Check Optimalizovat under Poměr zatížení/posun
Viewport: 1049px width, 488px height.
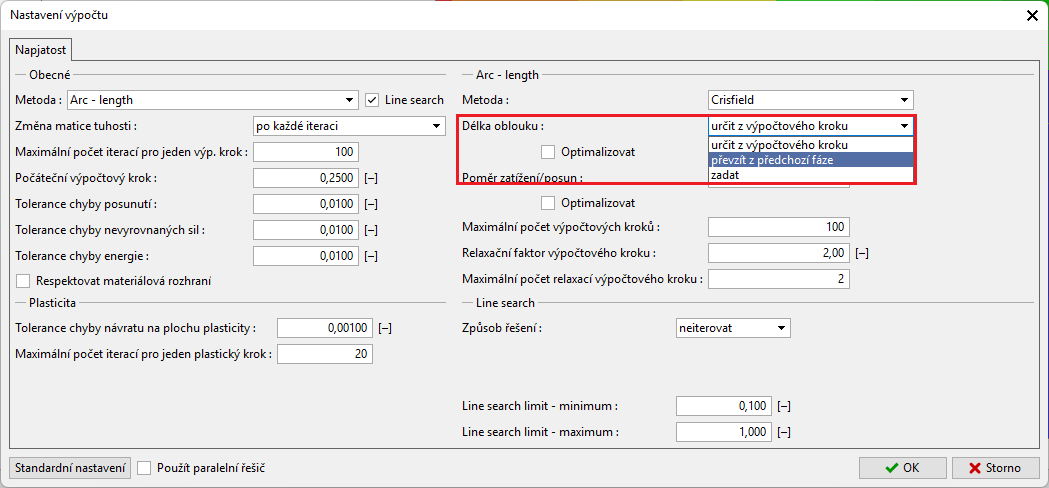click(x=548, y=203)
